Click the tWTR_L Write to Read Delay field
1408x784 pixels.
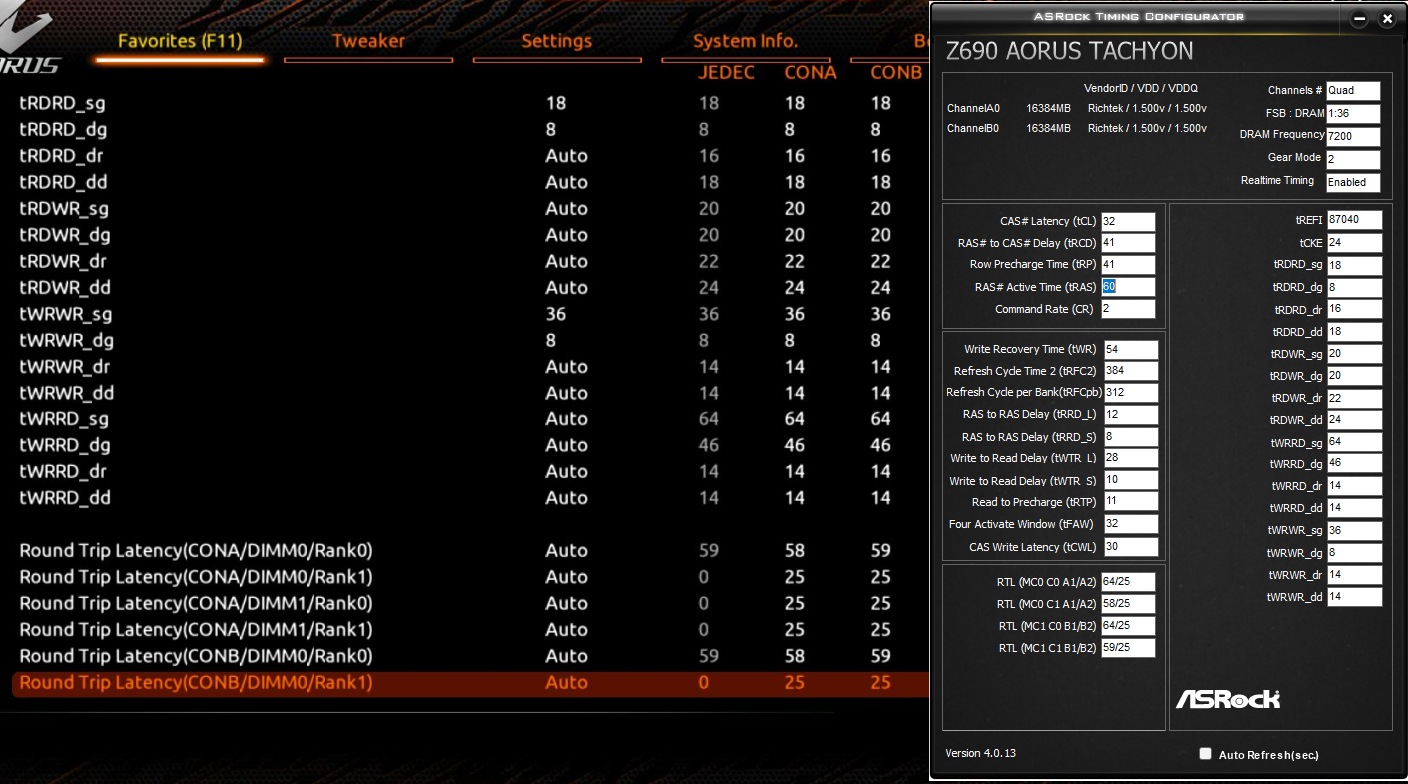tap(1131, 458)
